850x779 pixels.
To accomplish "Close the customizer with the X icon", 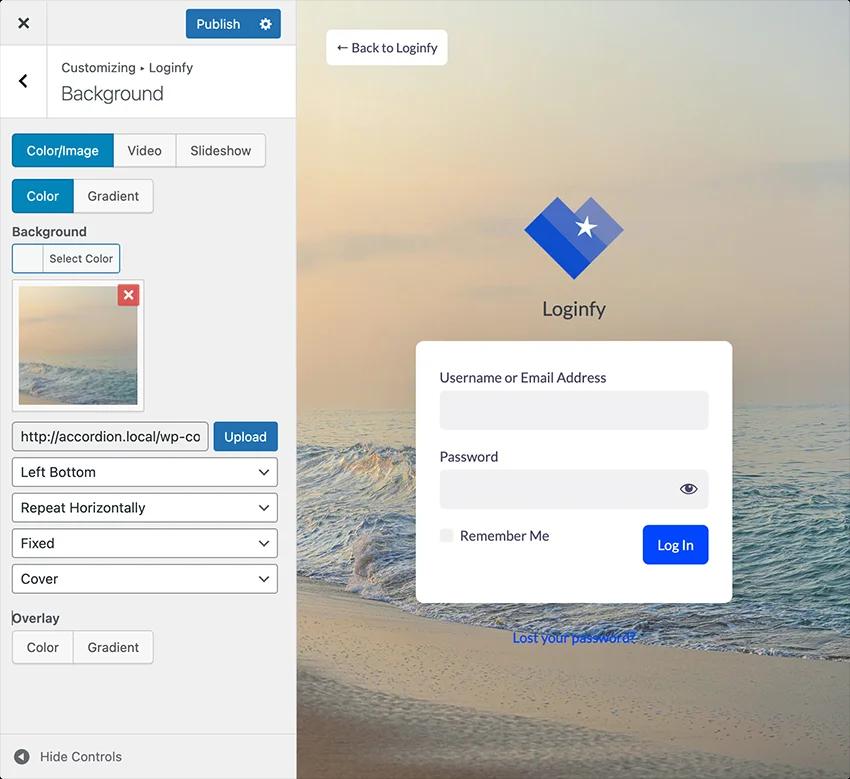I will click(23, 22).
